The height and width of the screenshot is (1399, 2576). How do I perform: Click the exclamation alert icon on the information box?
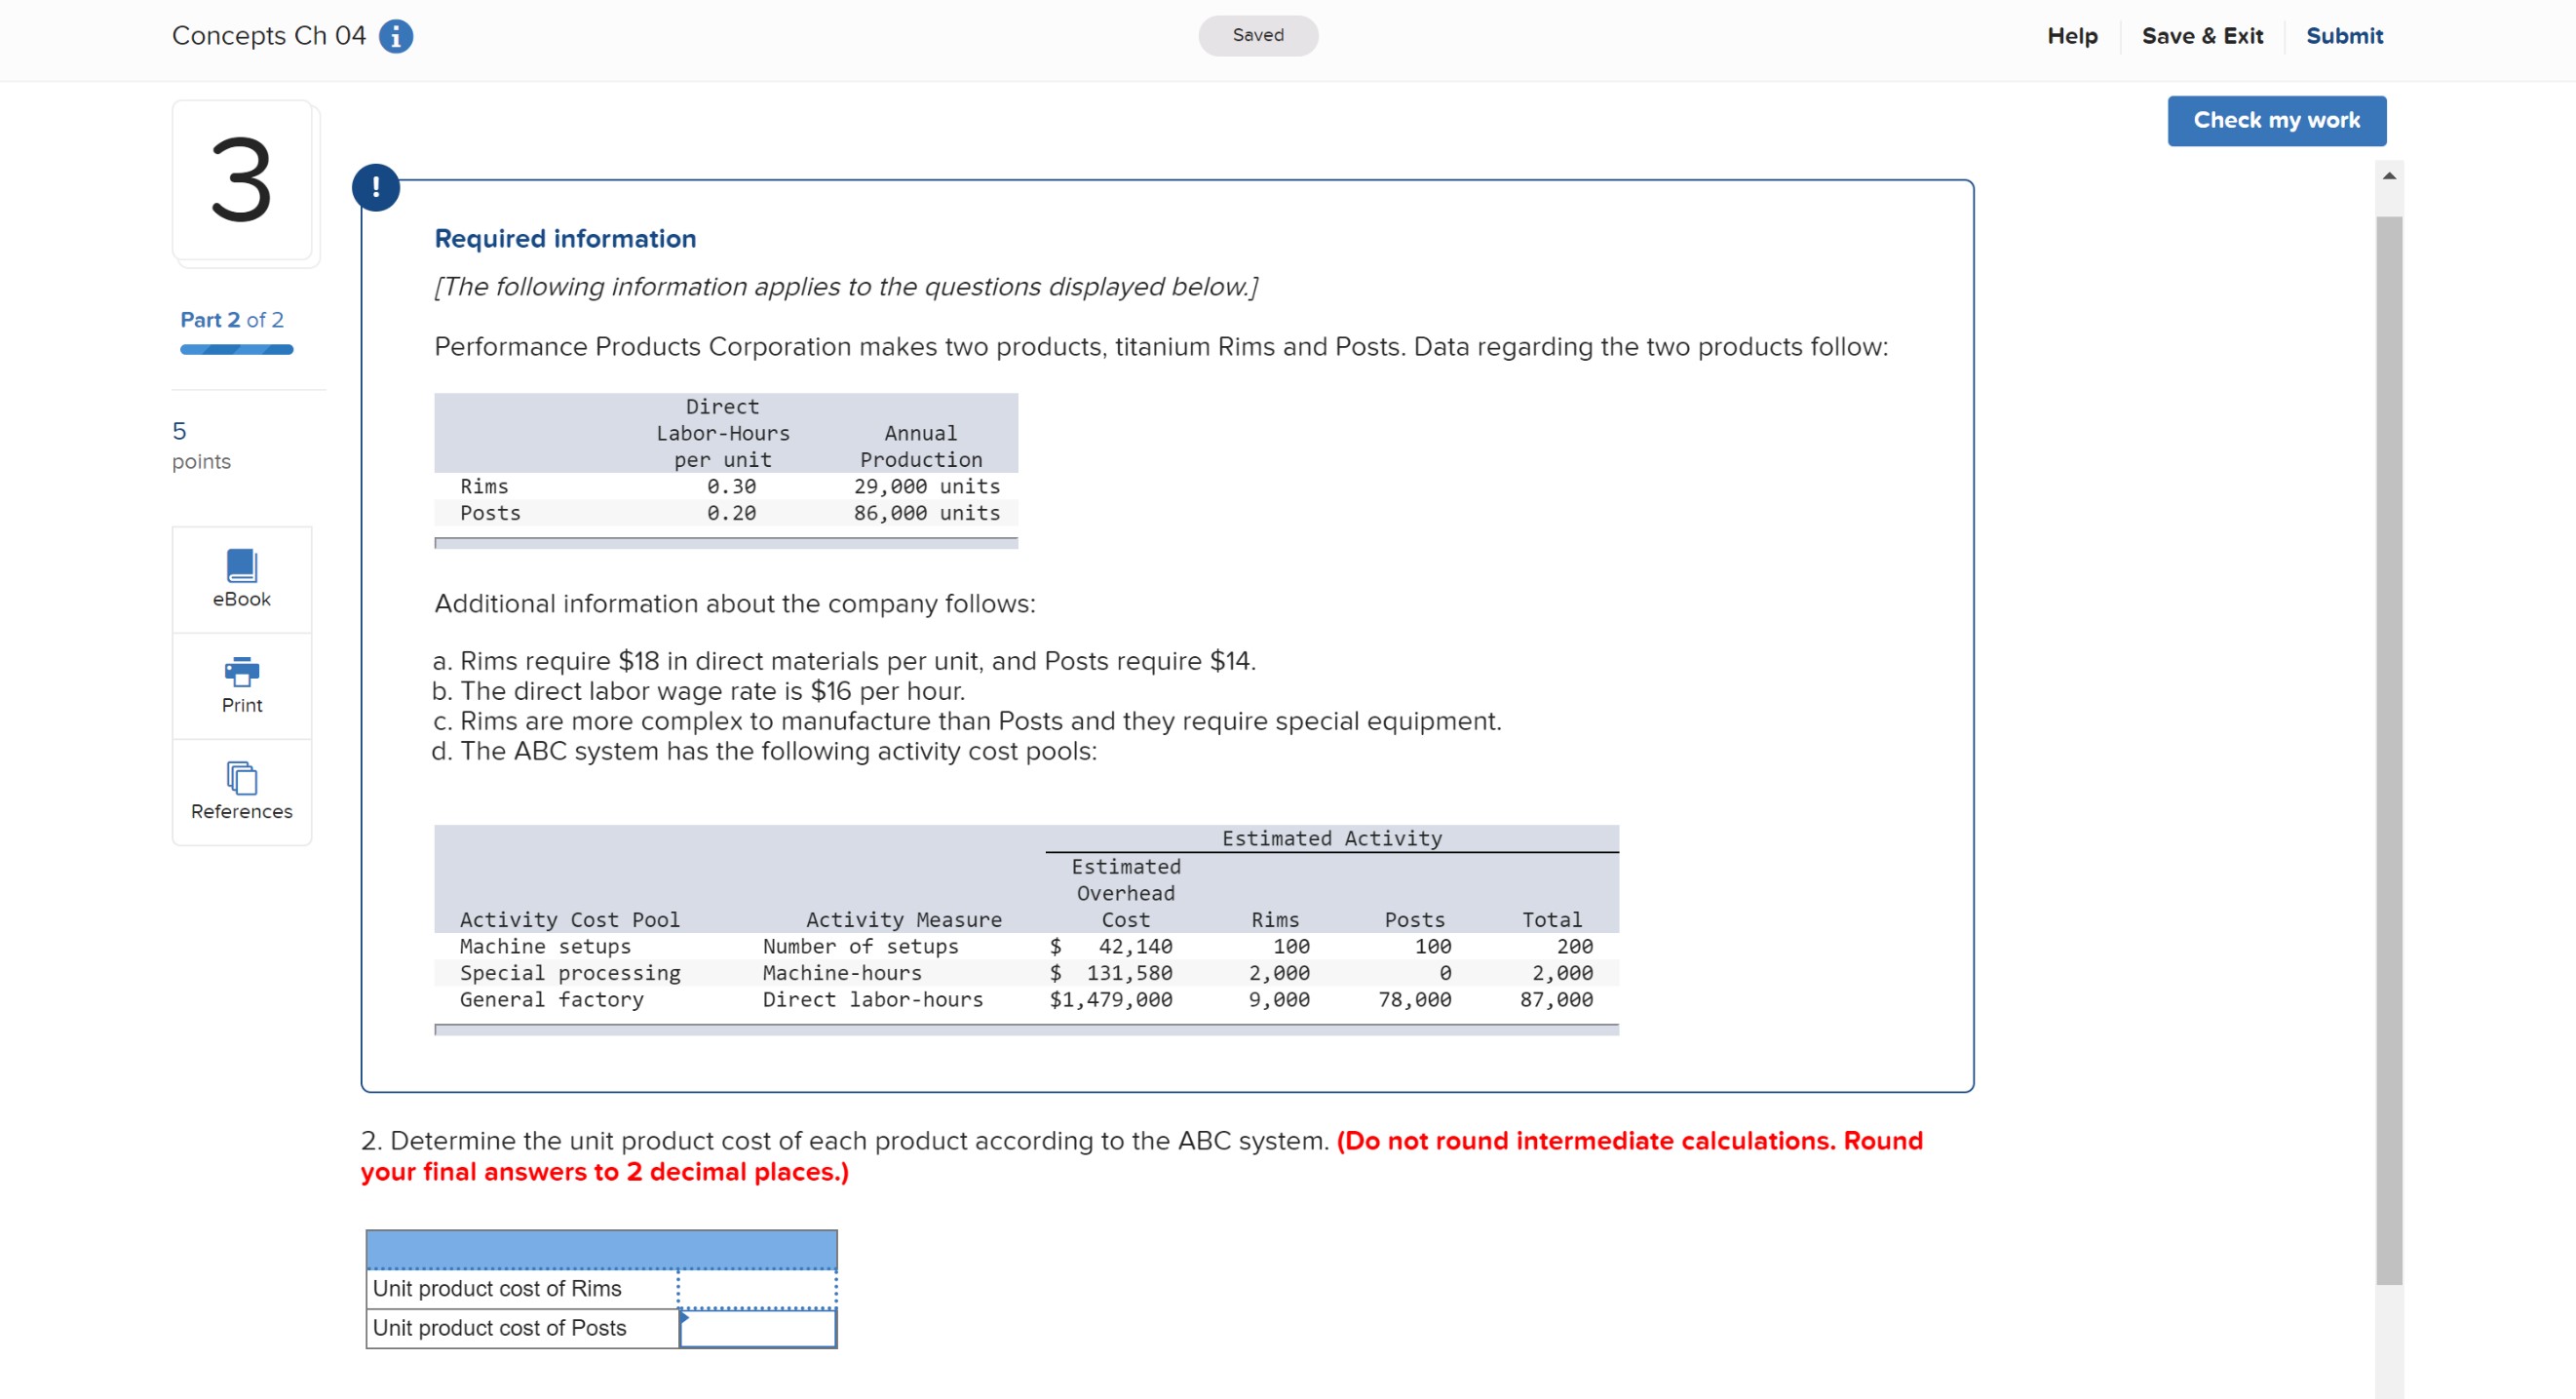click(x=377, y=187)
